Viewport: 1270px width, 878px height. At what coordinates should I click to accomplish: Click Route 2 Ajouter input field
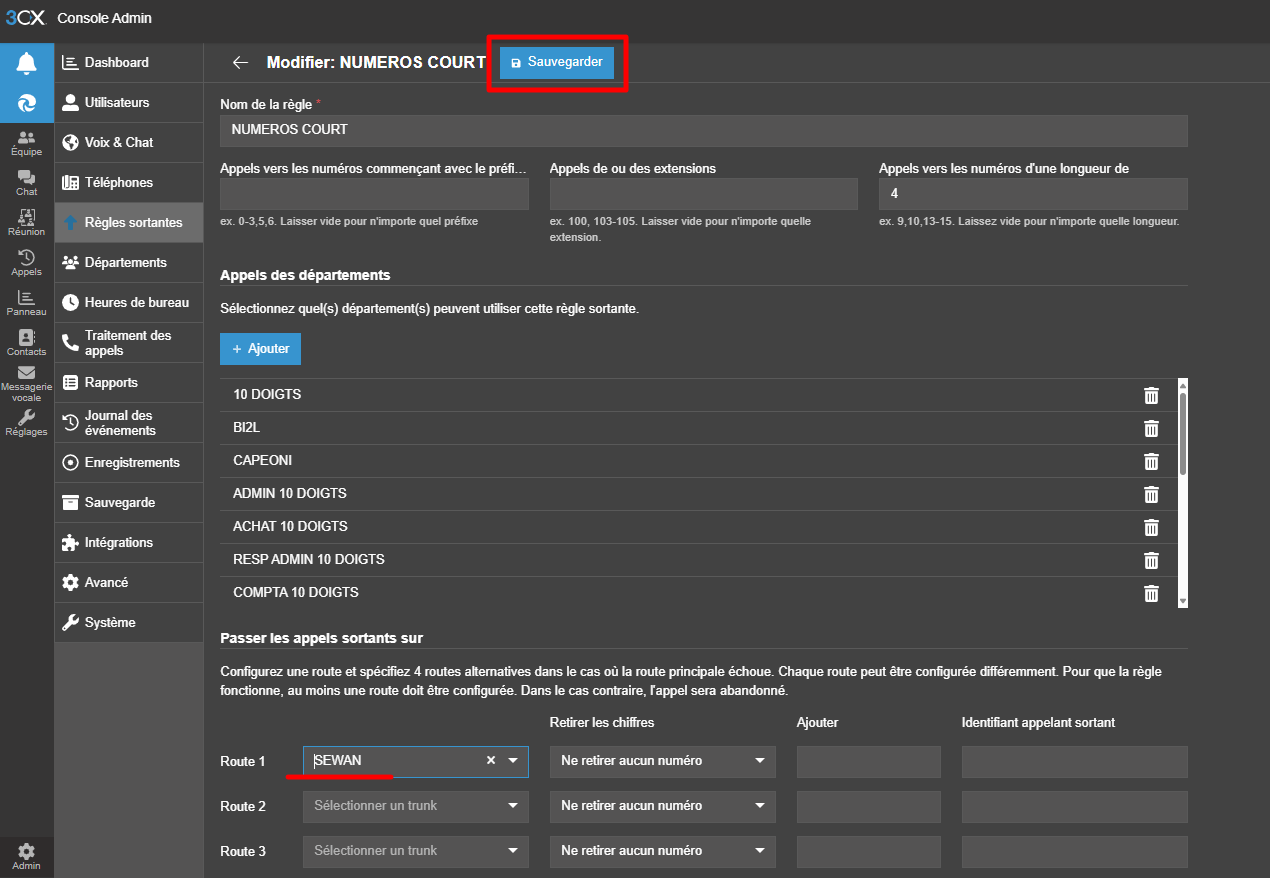point(869,806)
